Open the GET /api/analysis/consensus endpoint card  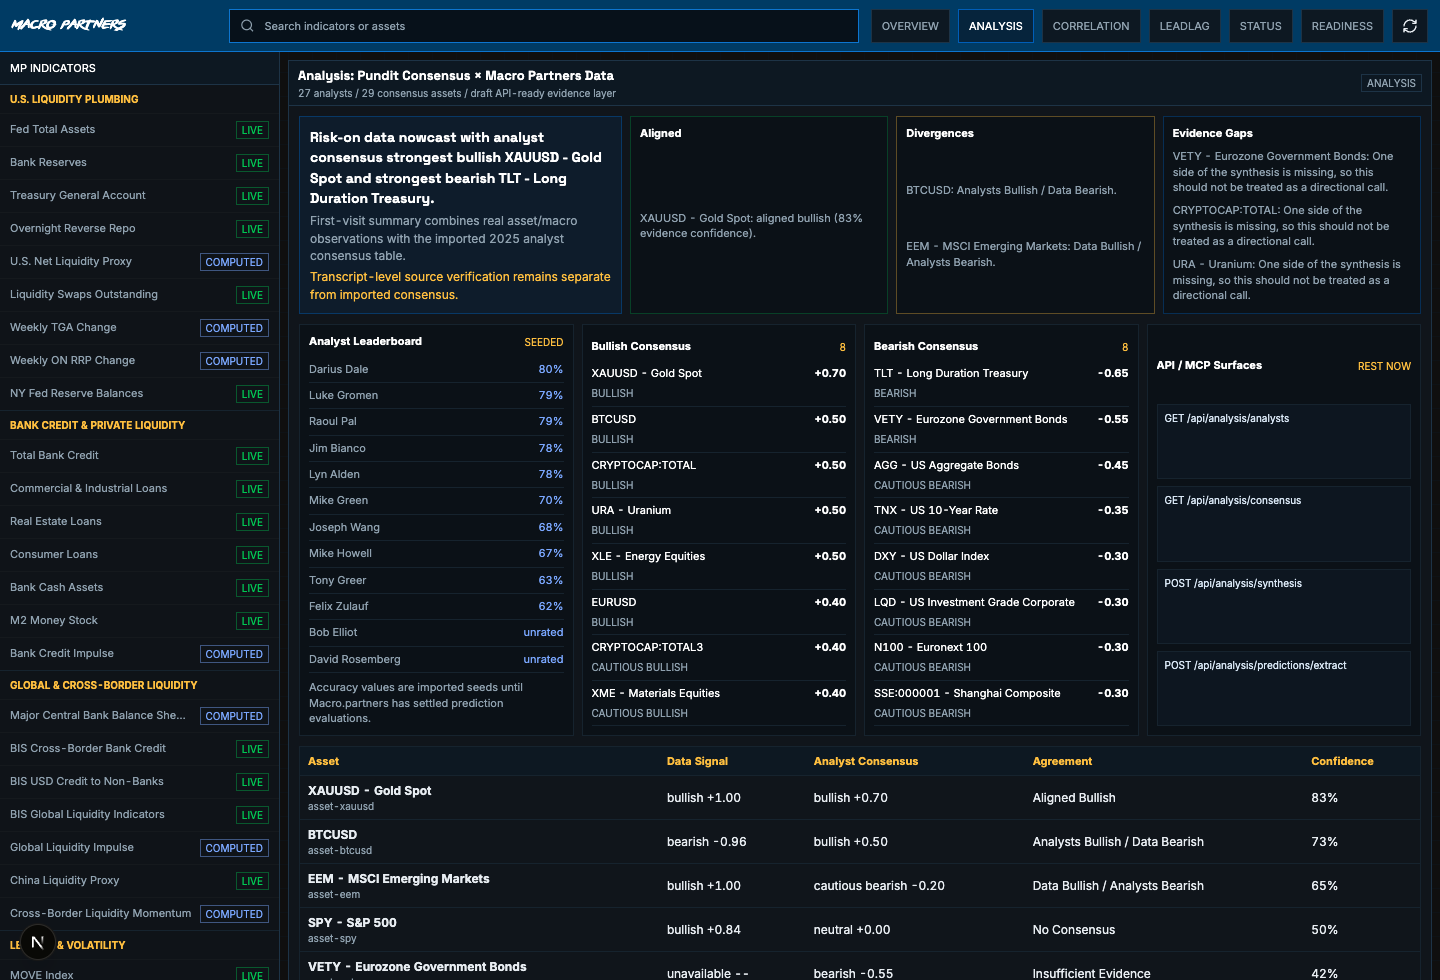click(1284, 524)
